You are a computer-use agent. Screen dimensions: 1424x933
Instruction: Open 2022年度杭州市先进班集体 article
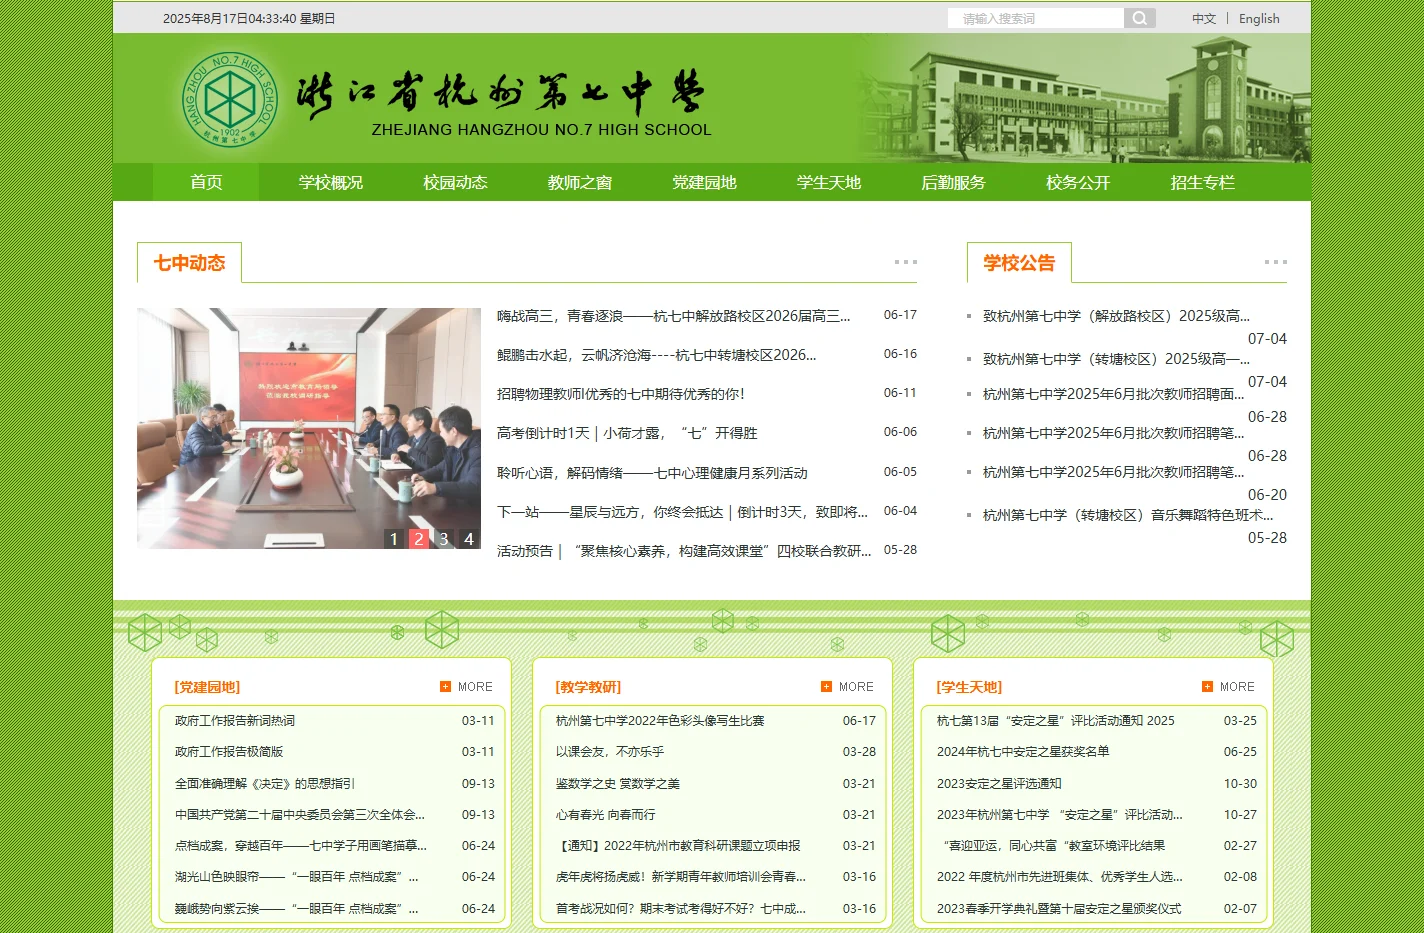click(x=1060, y=877)
